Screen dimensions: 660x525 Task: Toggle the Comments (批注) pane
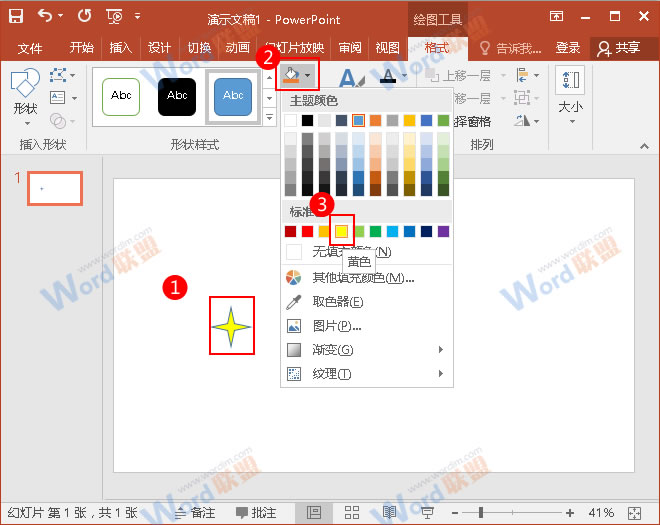256,512
